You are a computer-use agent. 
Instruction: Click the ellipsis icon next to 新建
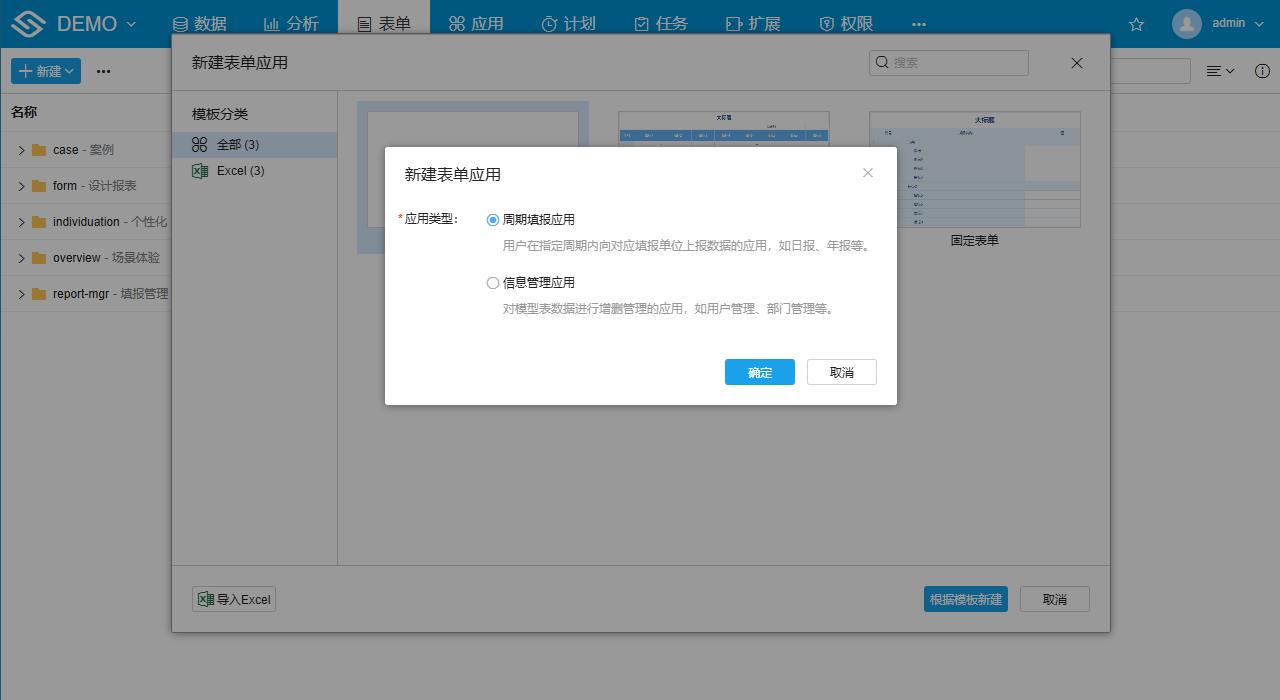click(x=103, y=71)
